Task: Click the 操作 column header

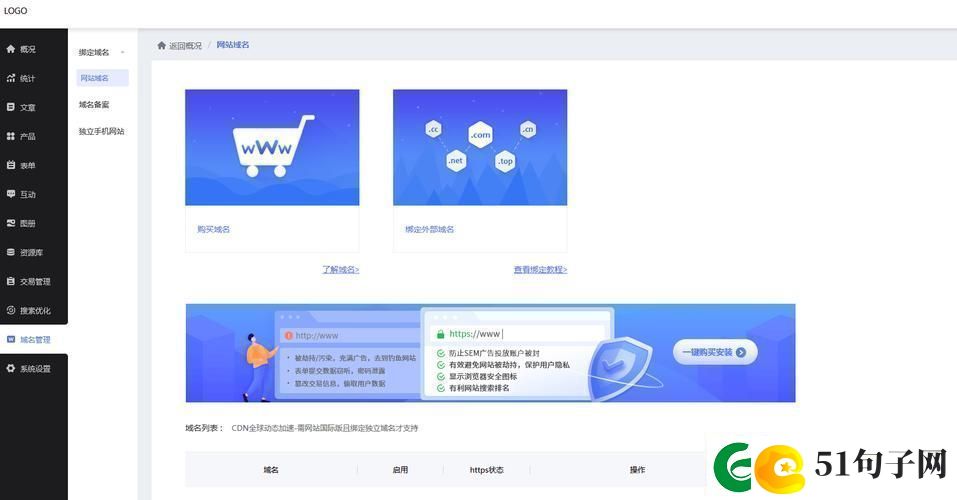Action: tap(637, 469)
